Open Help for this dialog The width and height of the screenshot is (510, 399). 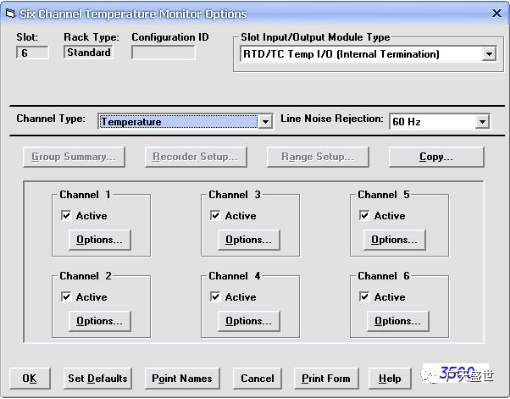(390, 378)
